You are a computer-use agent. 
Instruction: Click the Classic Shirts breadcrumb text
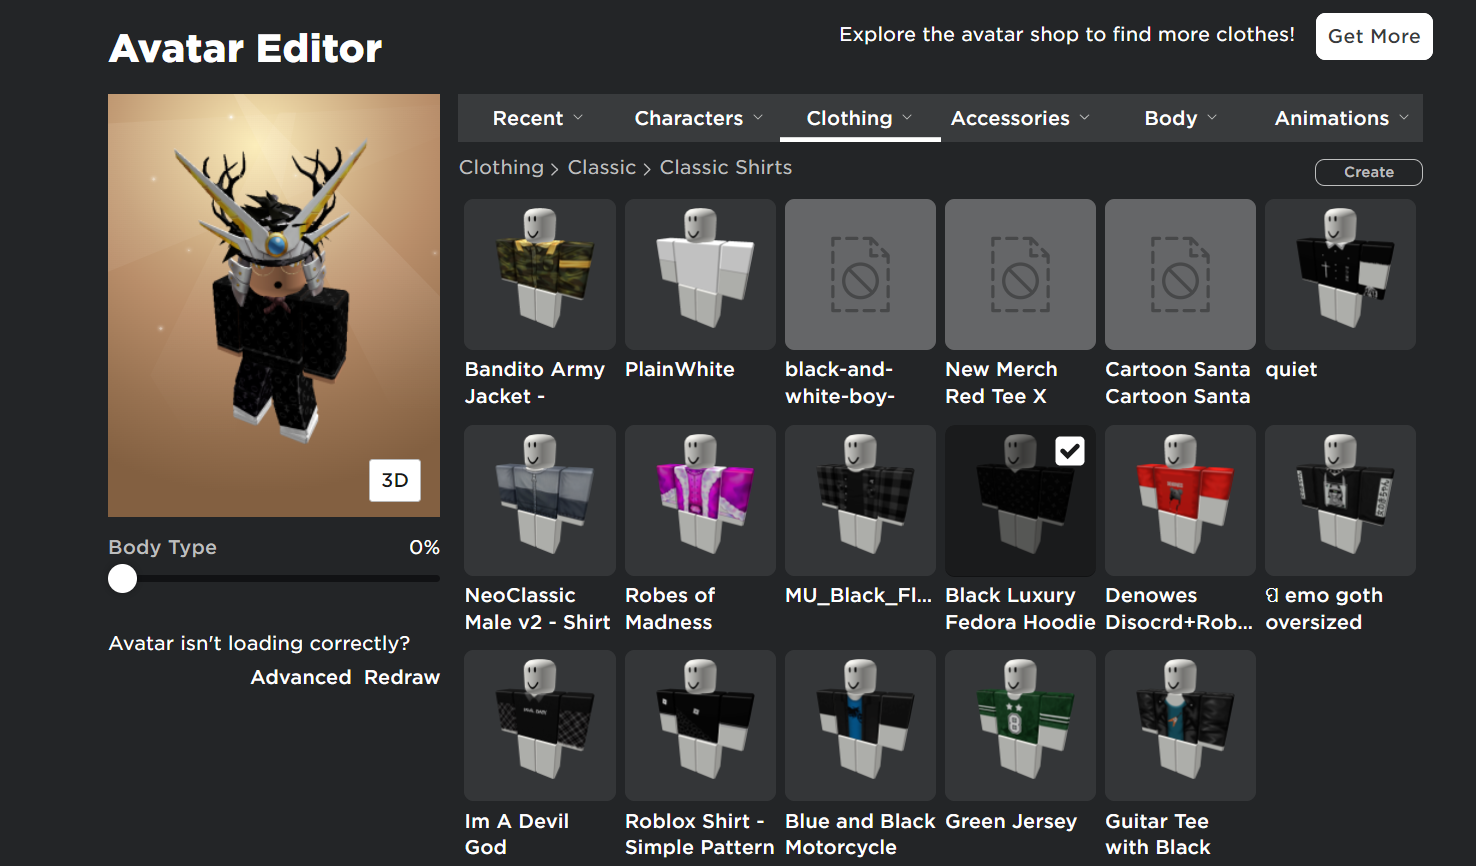pyautogui.click(x=726, y=167)
